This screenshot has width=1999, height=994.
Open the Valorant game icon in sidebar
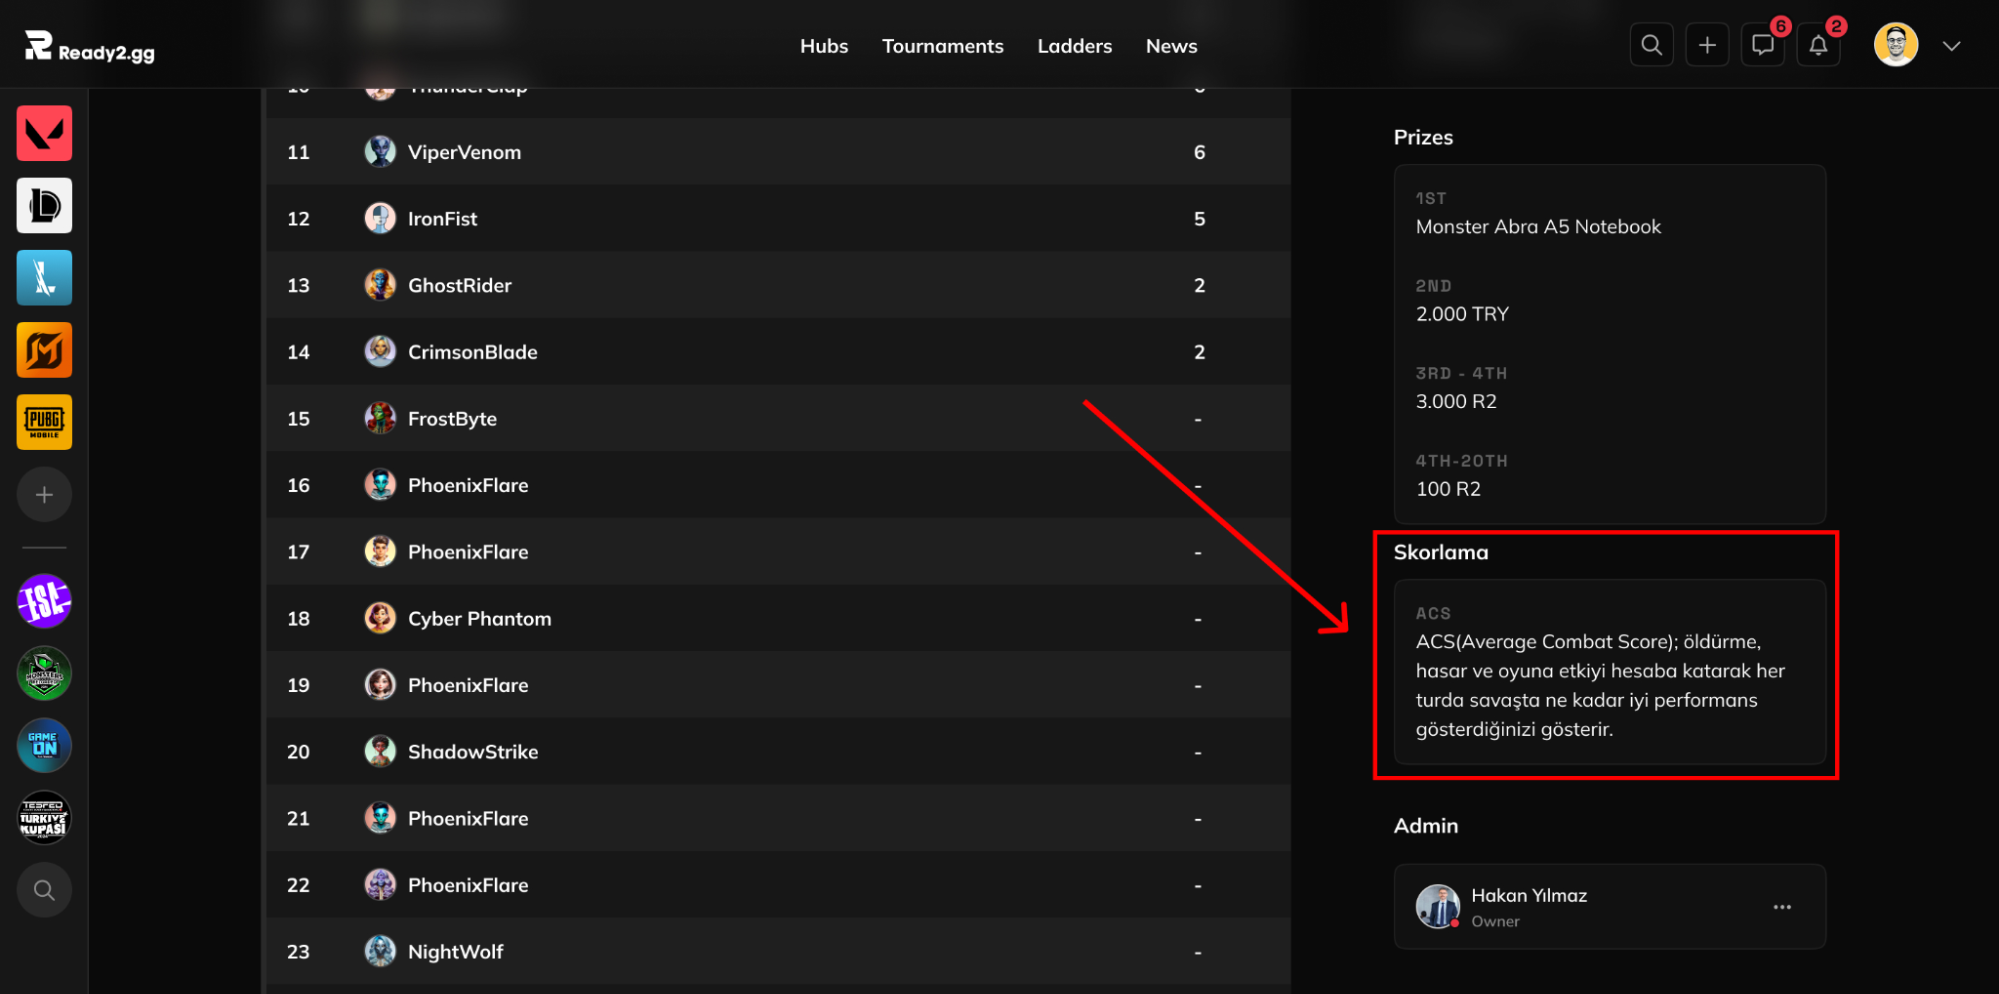(44, 133)
